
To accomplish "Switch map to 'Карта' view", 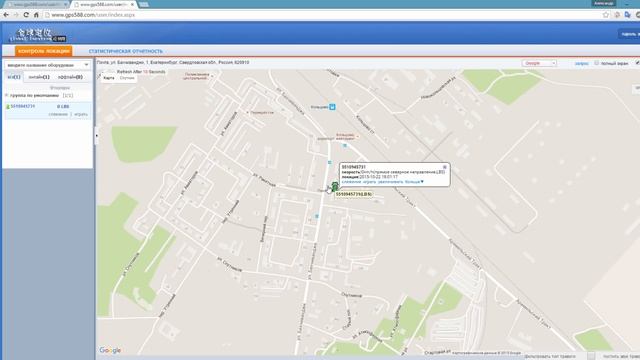I will 109,78.
